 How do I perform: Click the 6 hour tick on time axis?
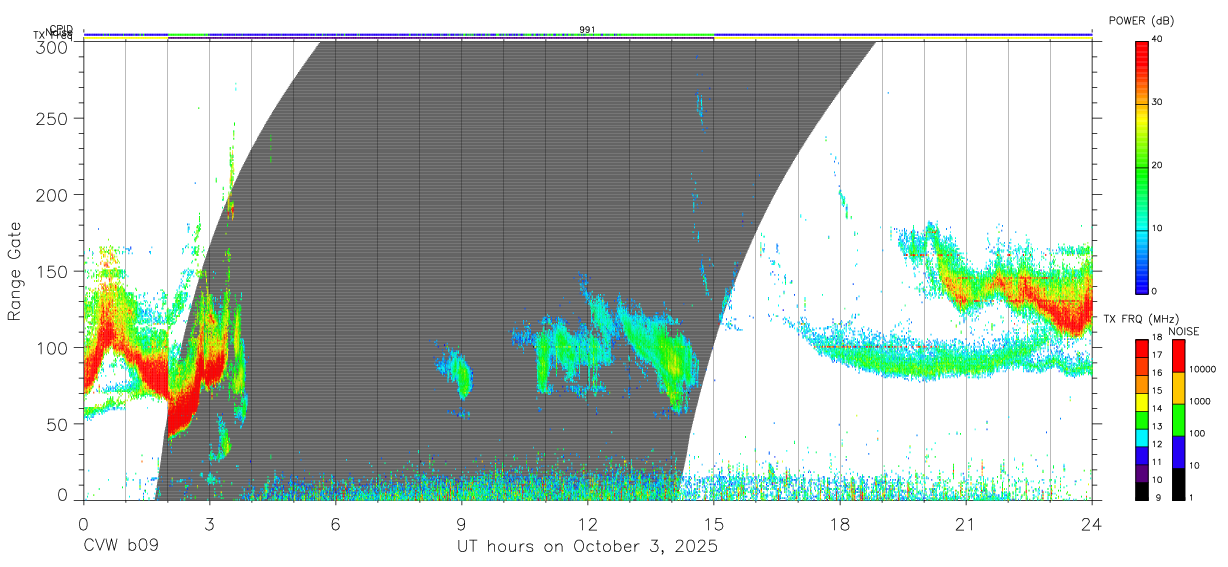click(x=335, y=523)
